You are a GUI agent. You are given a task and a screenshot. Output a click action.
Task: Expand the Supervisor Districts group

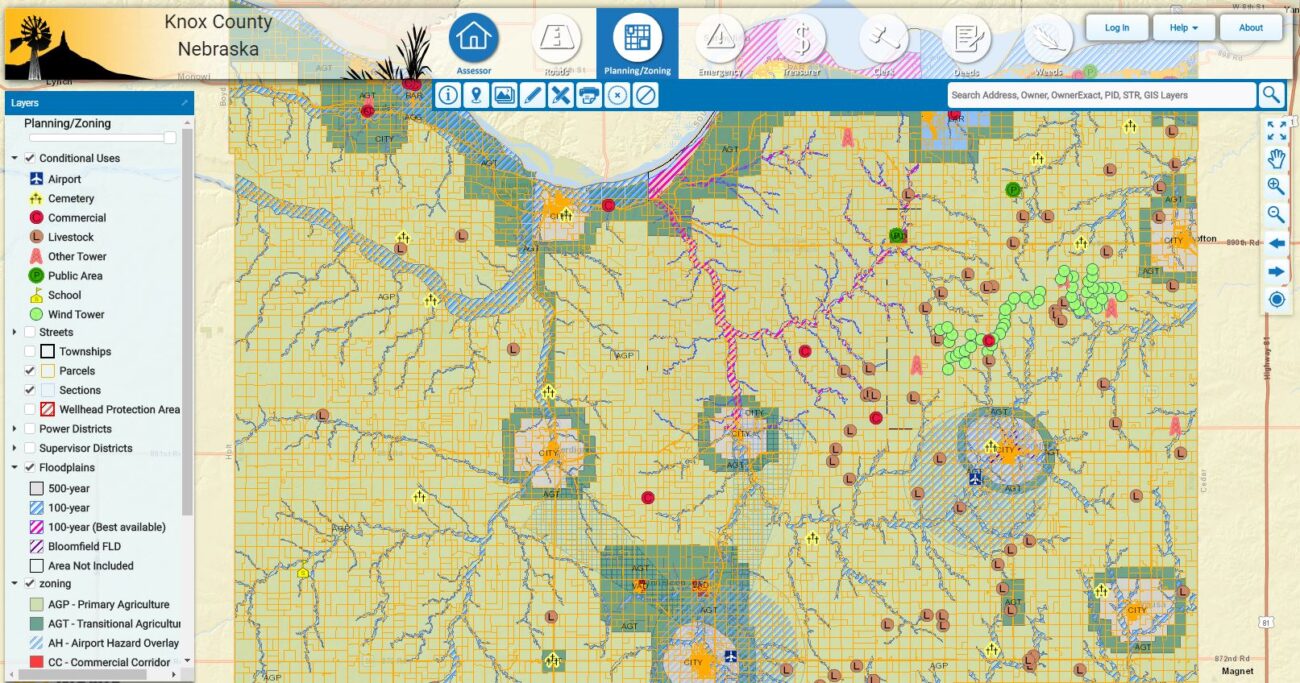pyautogui.click(x=14, y=448)
